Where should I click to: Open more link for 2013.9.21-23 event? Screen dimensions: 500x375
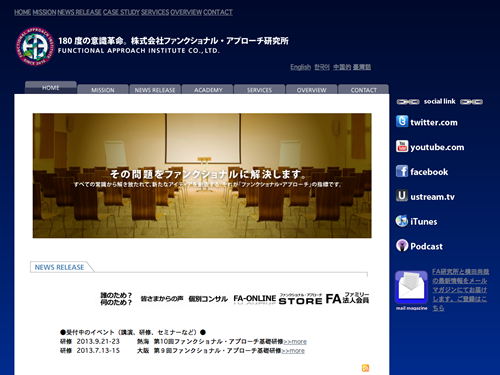tap(295, 342)
